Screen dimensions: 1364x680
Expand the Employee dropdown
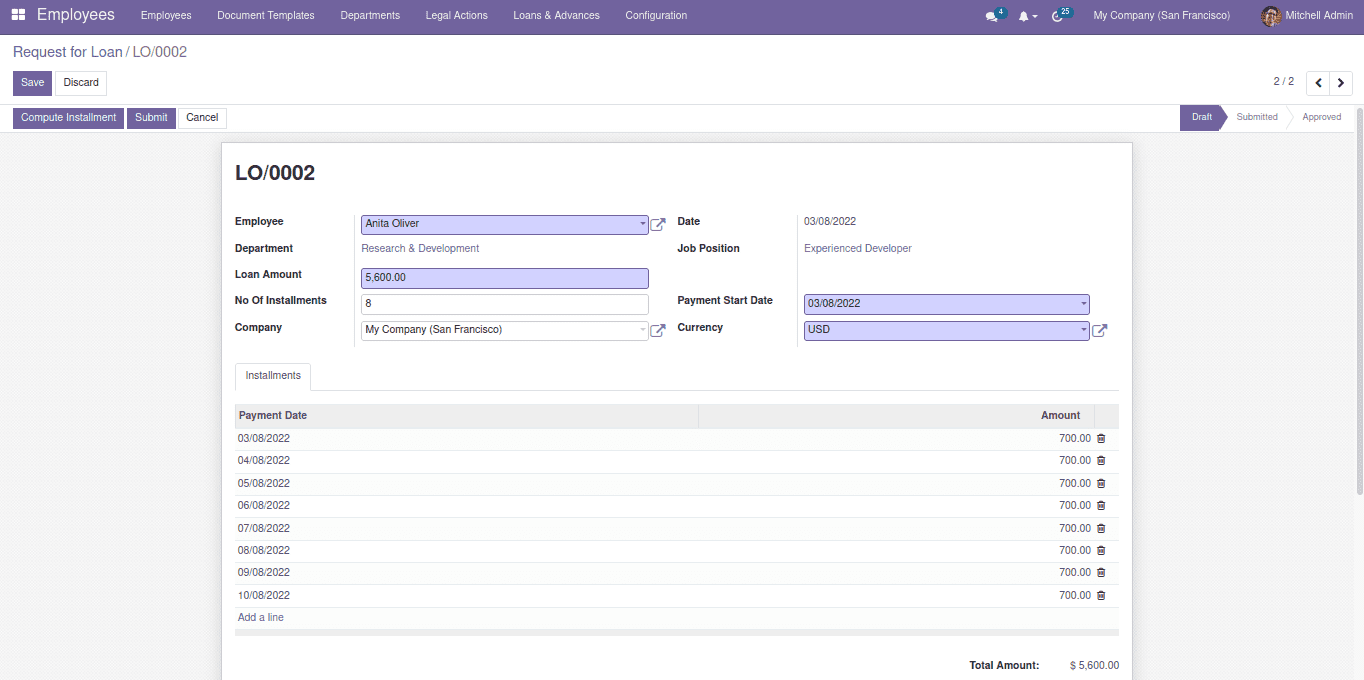tap(642, 225)
